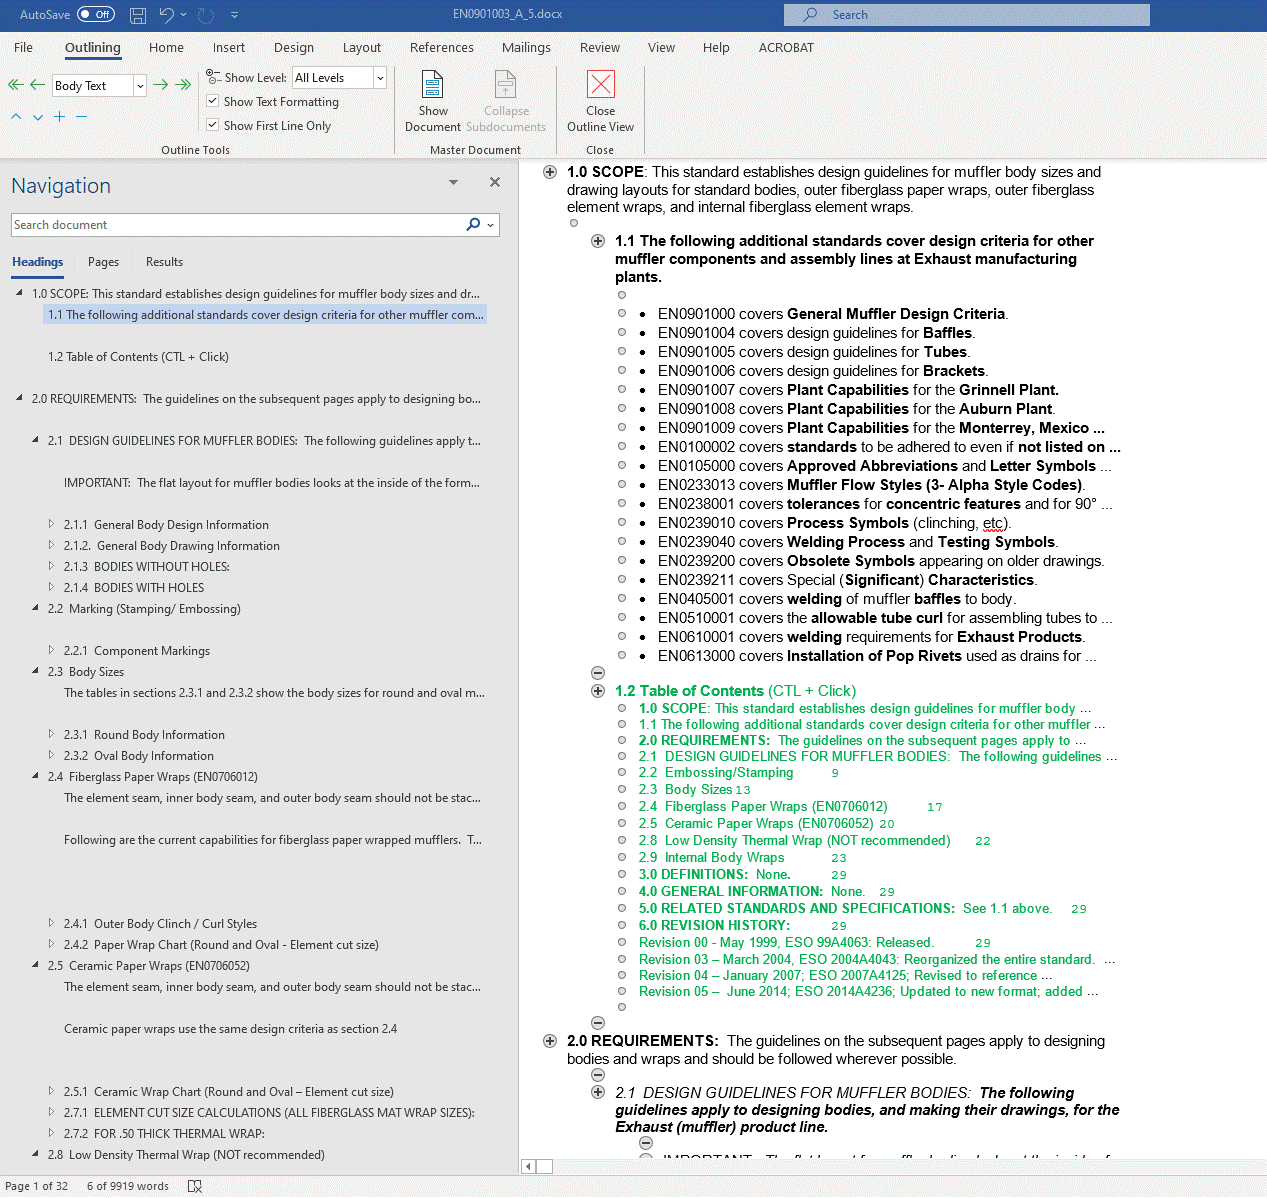This screenshot has height=1198, width=1267.
Task: Click the Customize Quick Access Toolbar arrow
Action: tap(234, 15)
